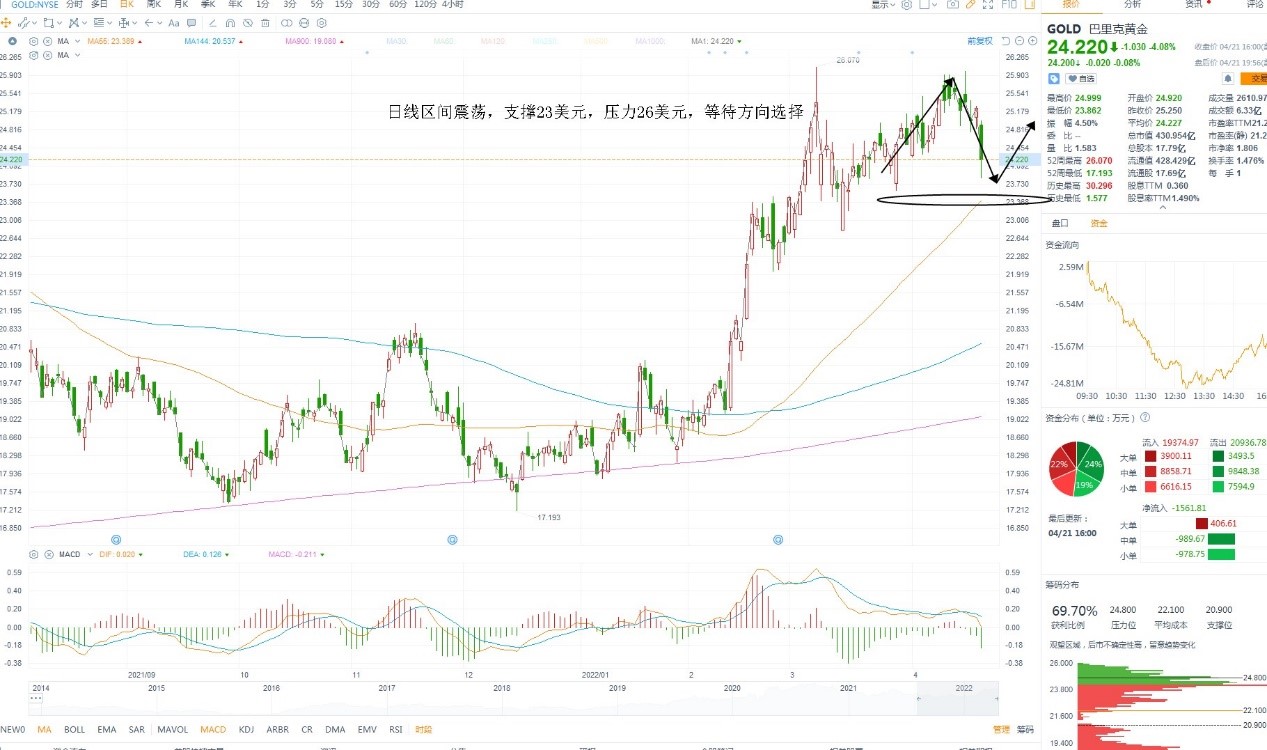Toggle the MA66 line legend entry

click(x=114, y=41)
